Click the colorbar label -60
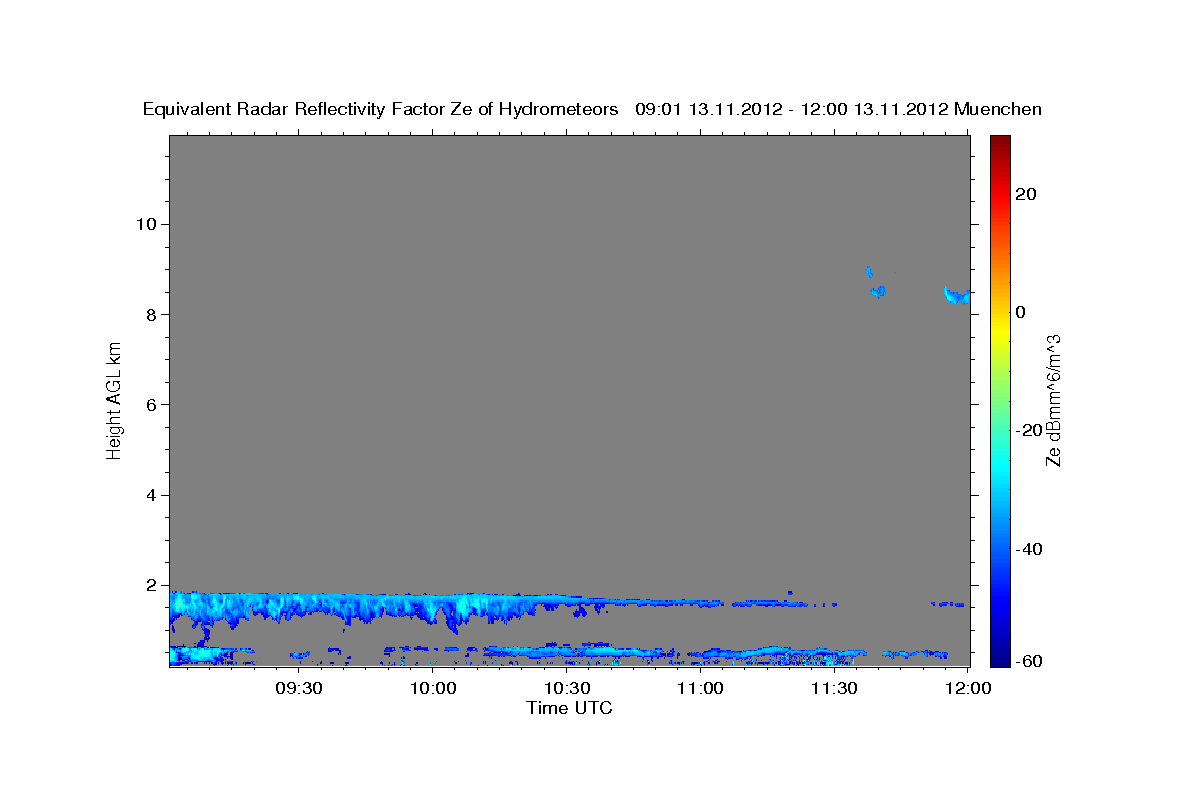 tap(1029, 661)
